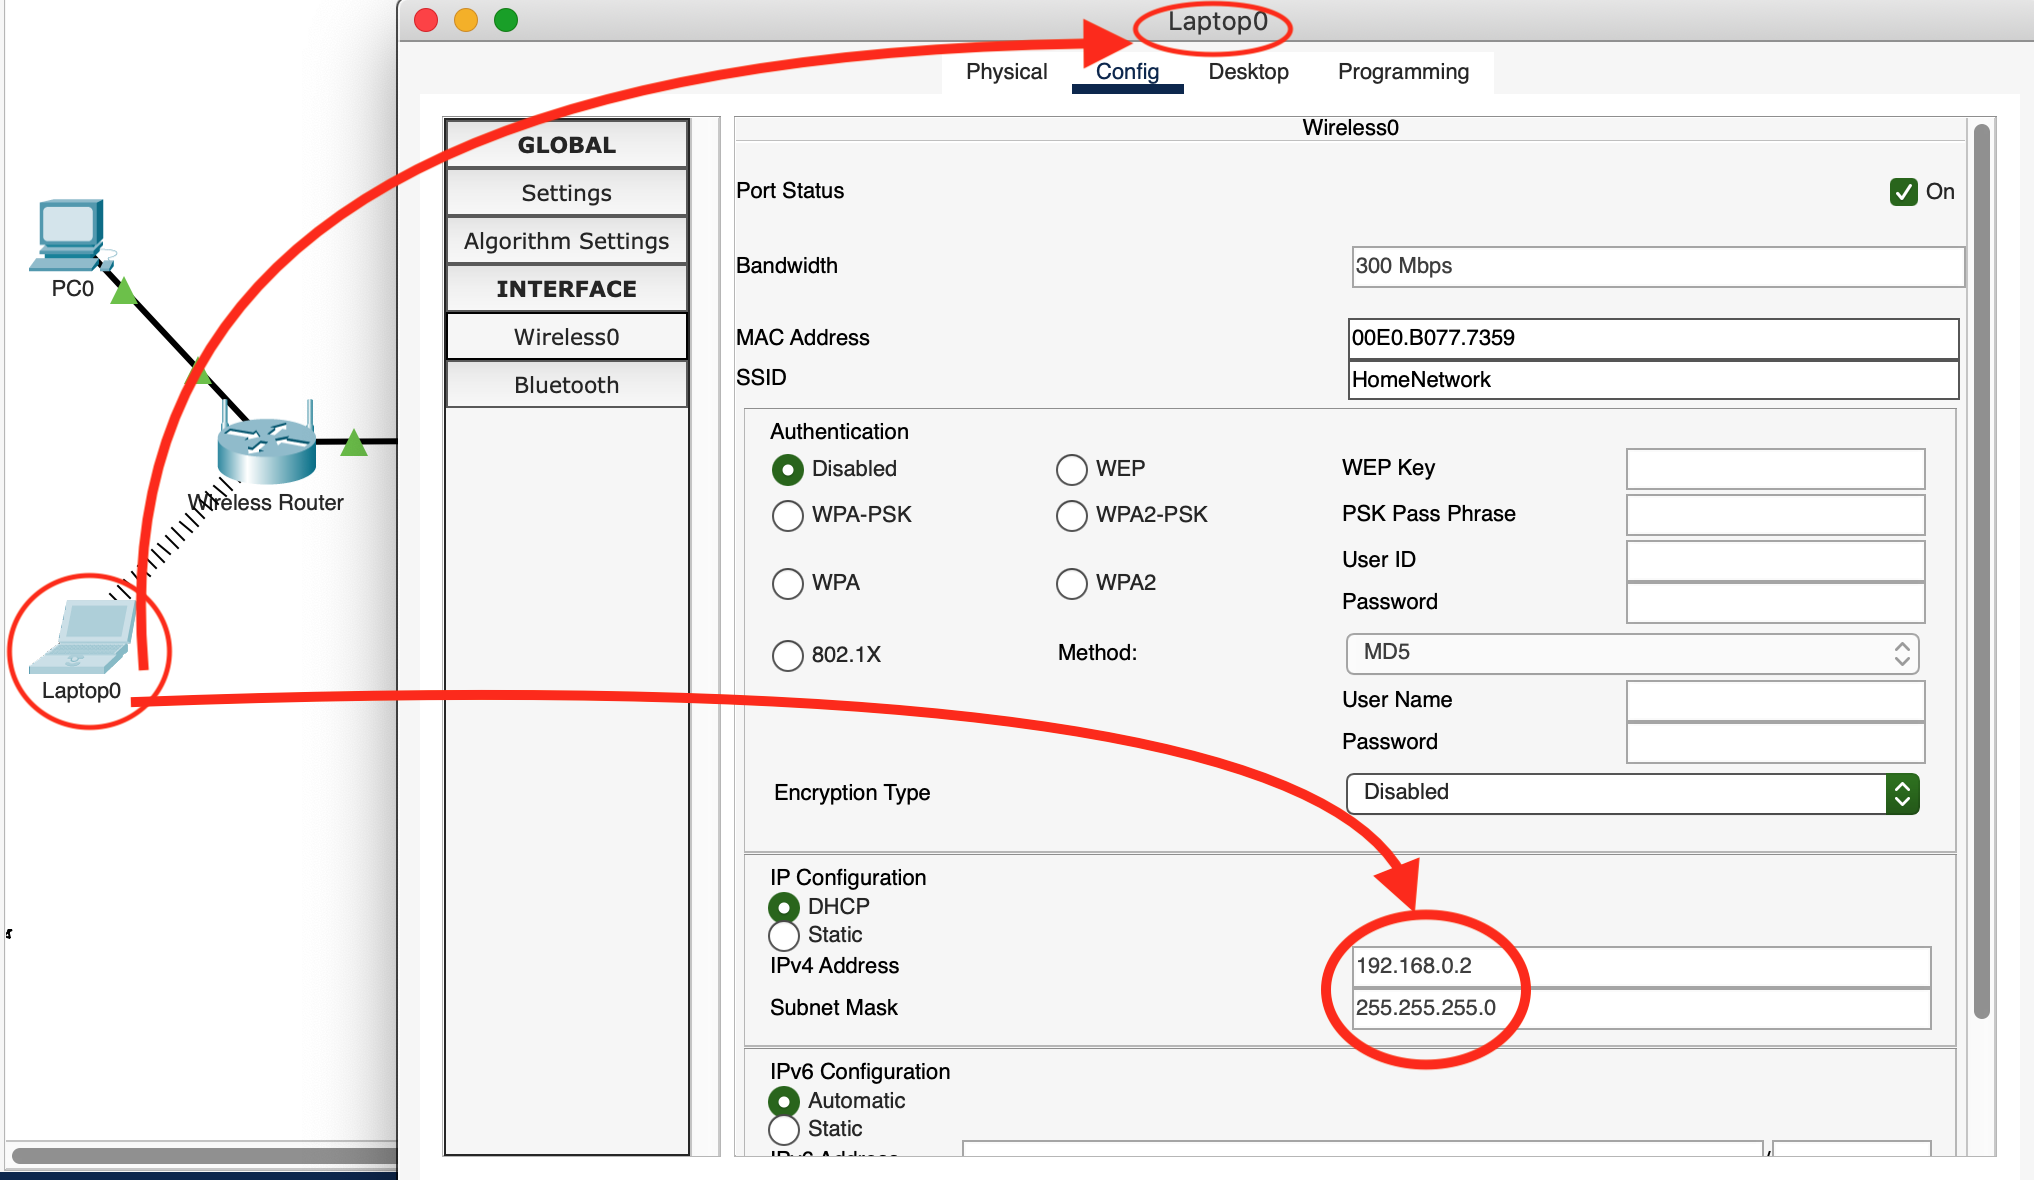The image size is (2034, 1180).
Task: Switch to the Desktop tab
Action: click(x=1248, y=72)
